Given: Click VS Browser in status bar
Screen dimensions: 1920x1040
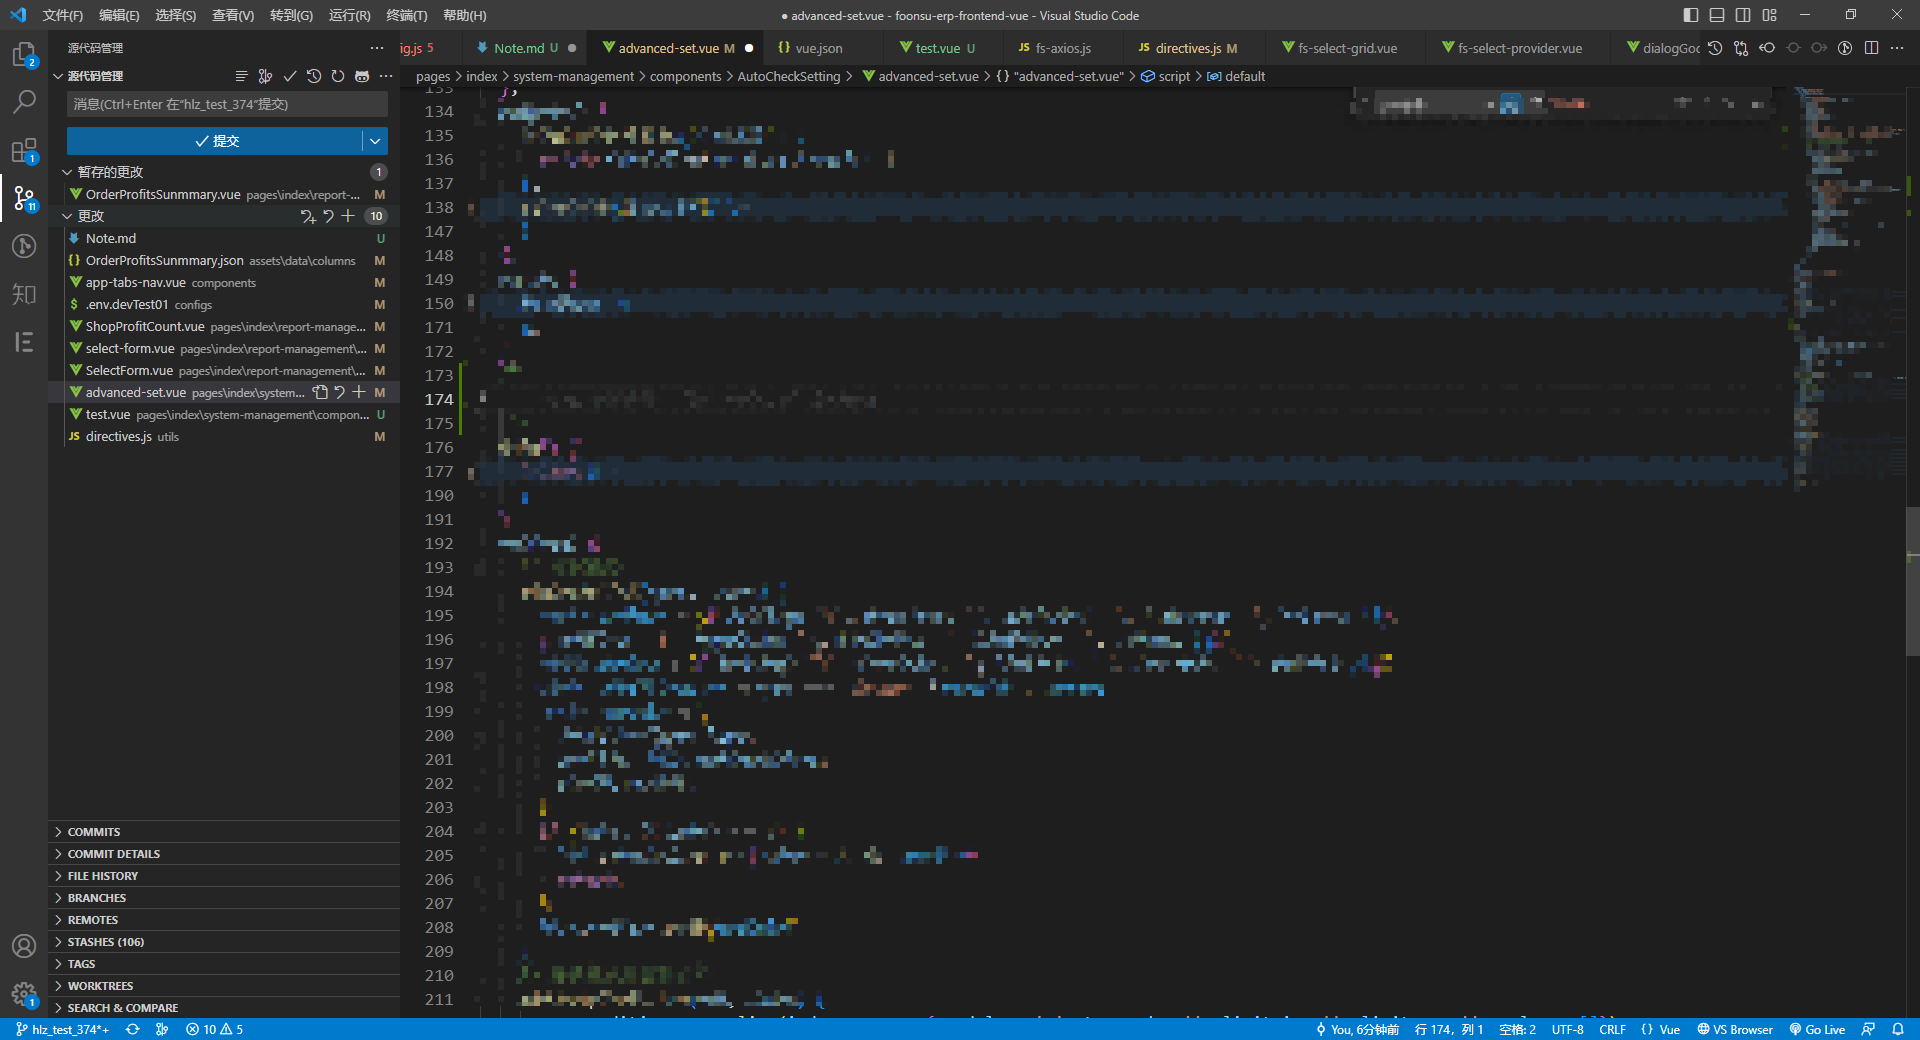Looking at the screenshot, I should tap(1735, 1029).
